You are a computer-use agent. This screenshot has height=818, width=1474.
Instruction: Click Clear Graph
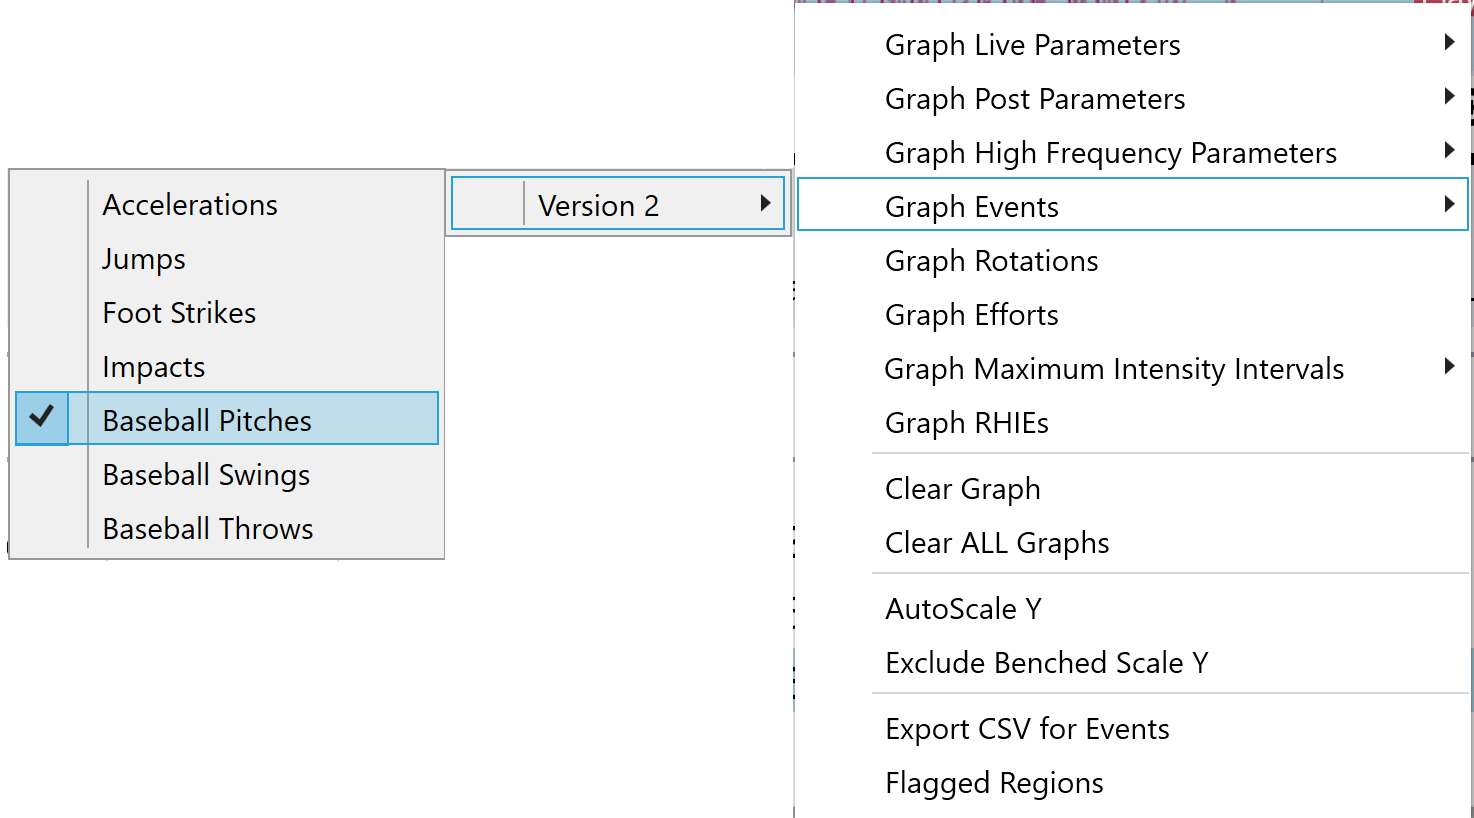point(962,489)
